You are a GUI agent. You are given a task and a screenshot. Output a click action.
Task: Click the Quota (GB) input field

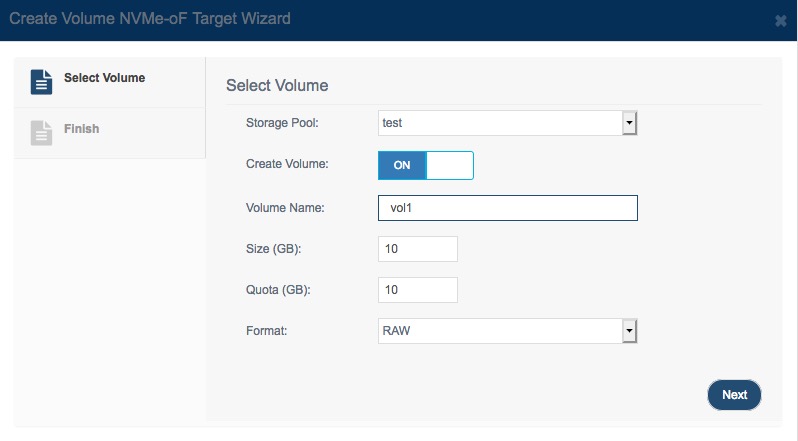pos(418,290)
